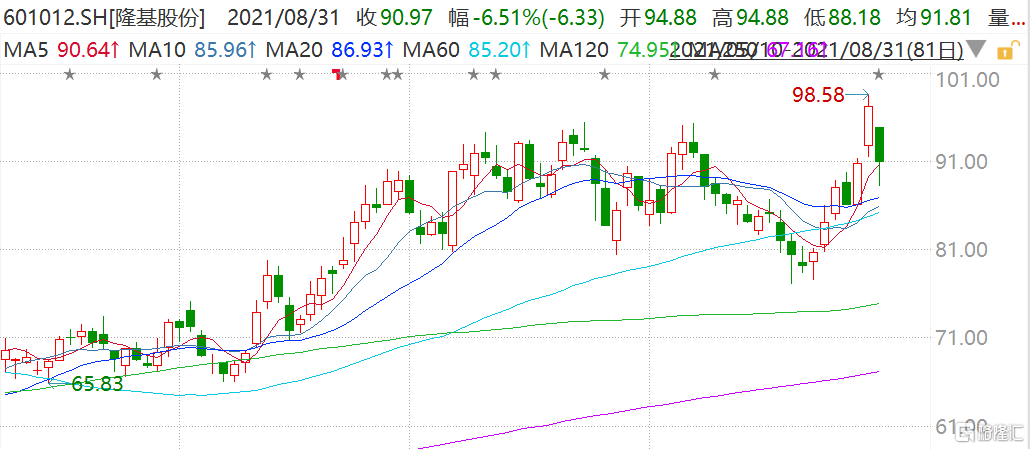Image resolution: width=1030 pixels, height=449 pixels.
Task: Click the MA20 86.93 indicator label
Action: point(329,49)
